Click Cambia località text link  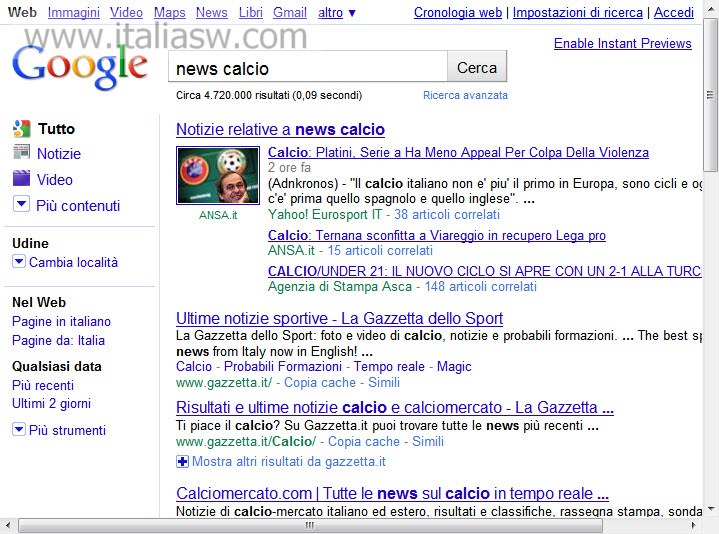click(x=73, y=262)
